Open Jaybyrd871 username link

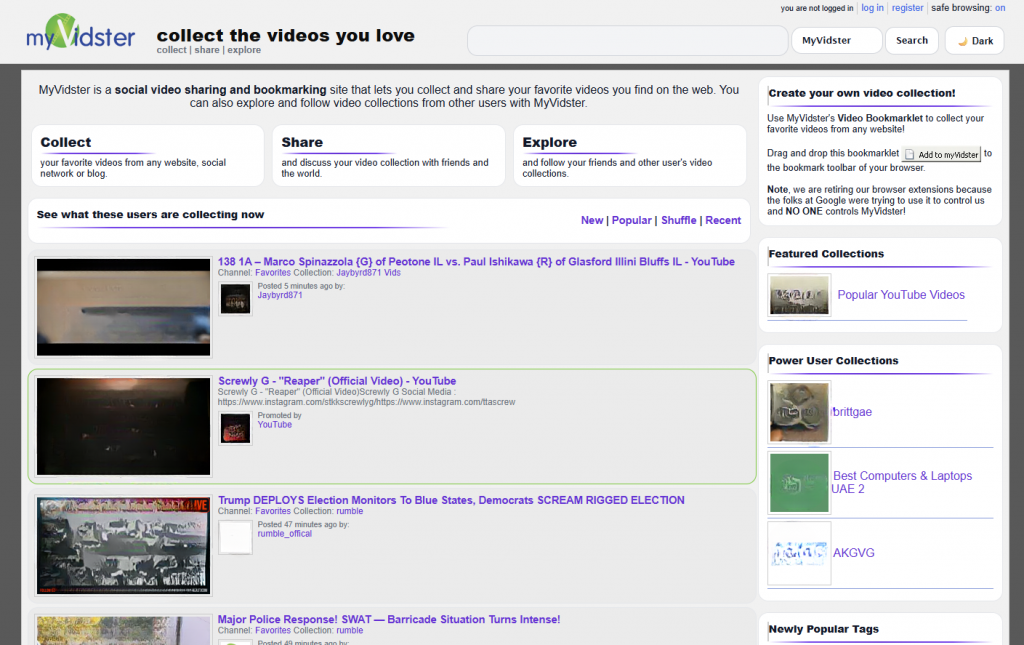[x=280, y=295]
